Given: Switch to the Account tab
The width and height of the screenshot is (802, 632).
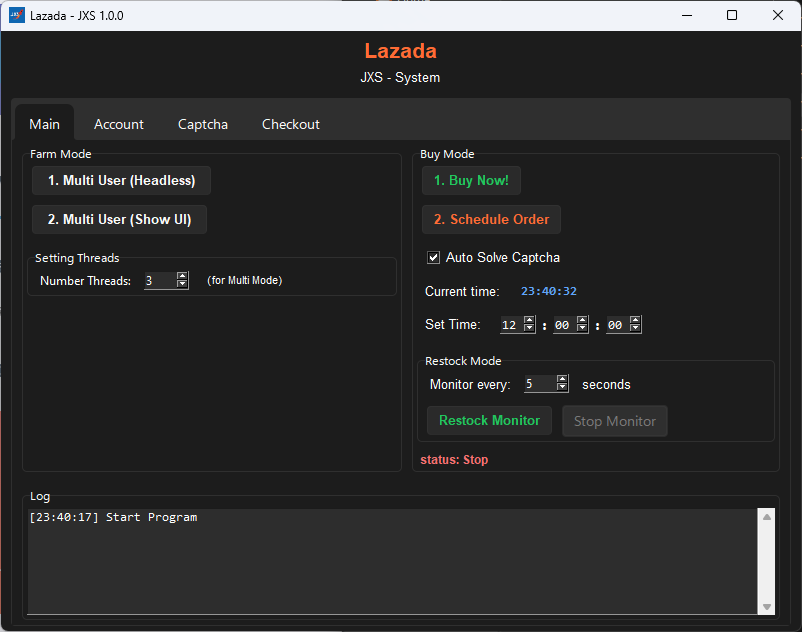Looking at the screenshot, I should click(119, 124).
